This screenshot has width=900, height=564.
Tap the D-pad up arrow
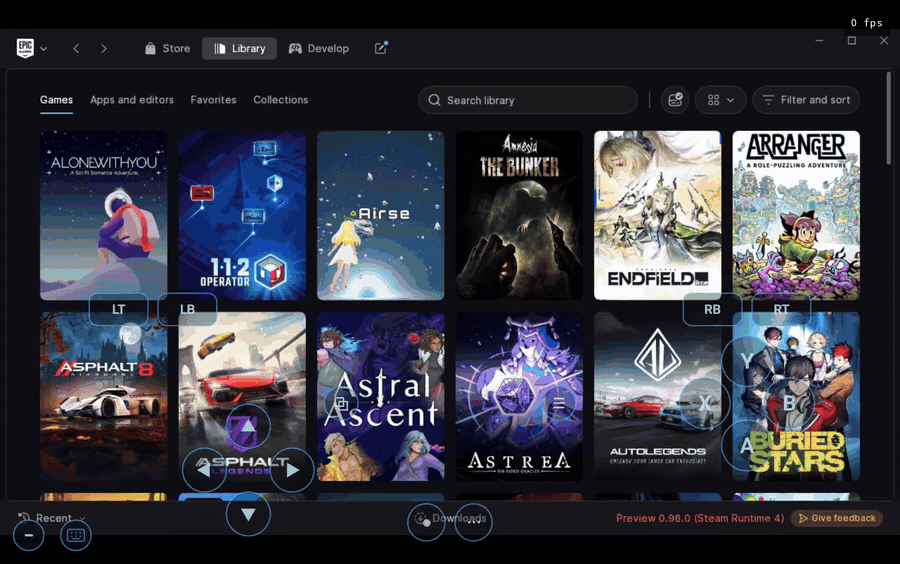[x=248, y=426]
